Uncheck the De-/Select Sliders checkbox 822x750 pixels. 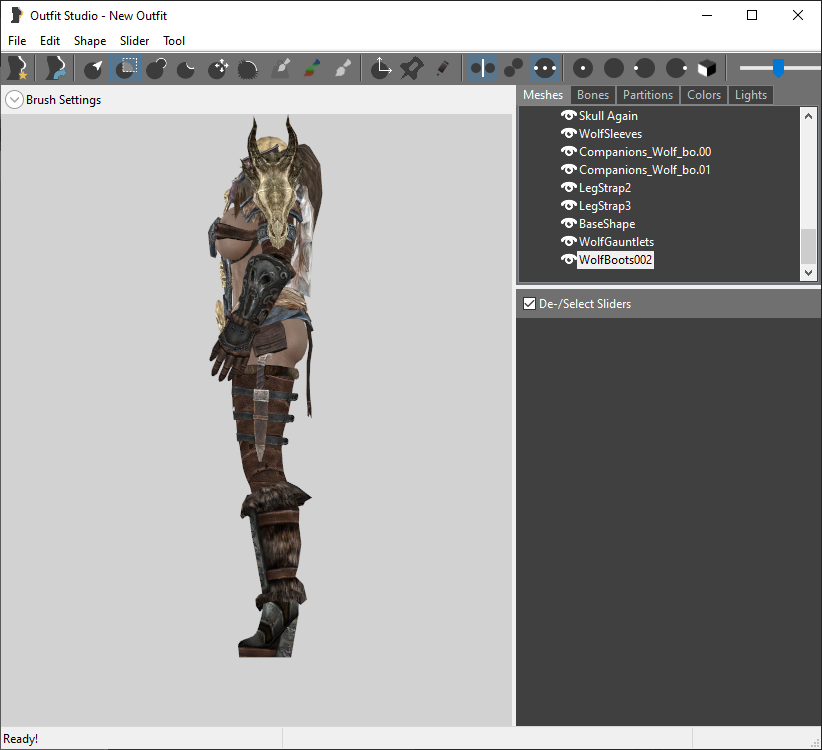pyautogui.click(x=529, y=303)
